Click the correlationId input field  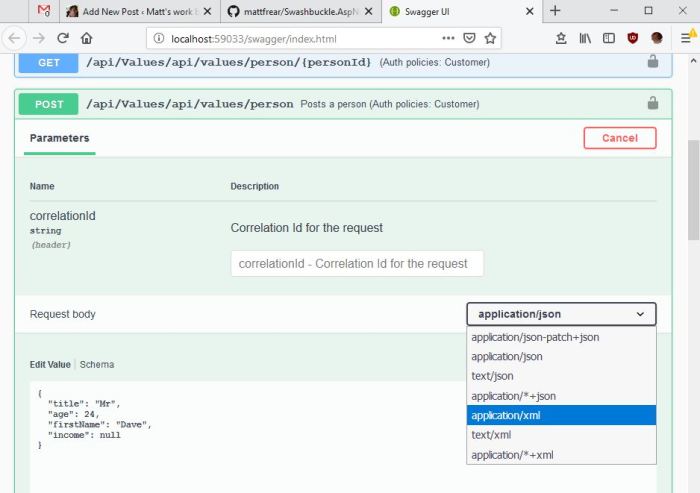[x=357, y=264]
